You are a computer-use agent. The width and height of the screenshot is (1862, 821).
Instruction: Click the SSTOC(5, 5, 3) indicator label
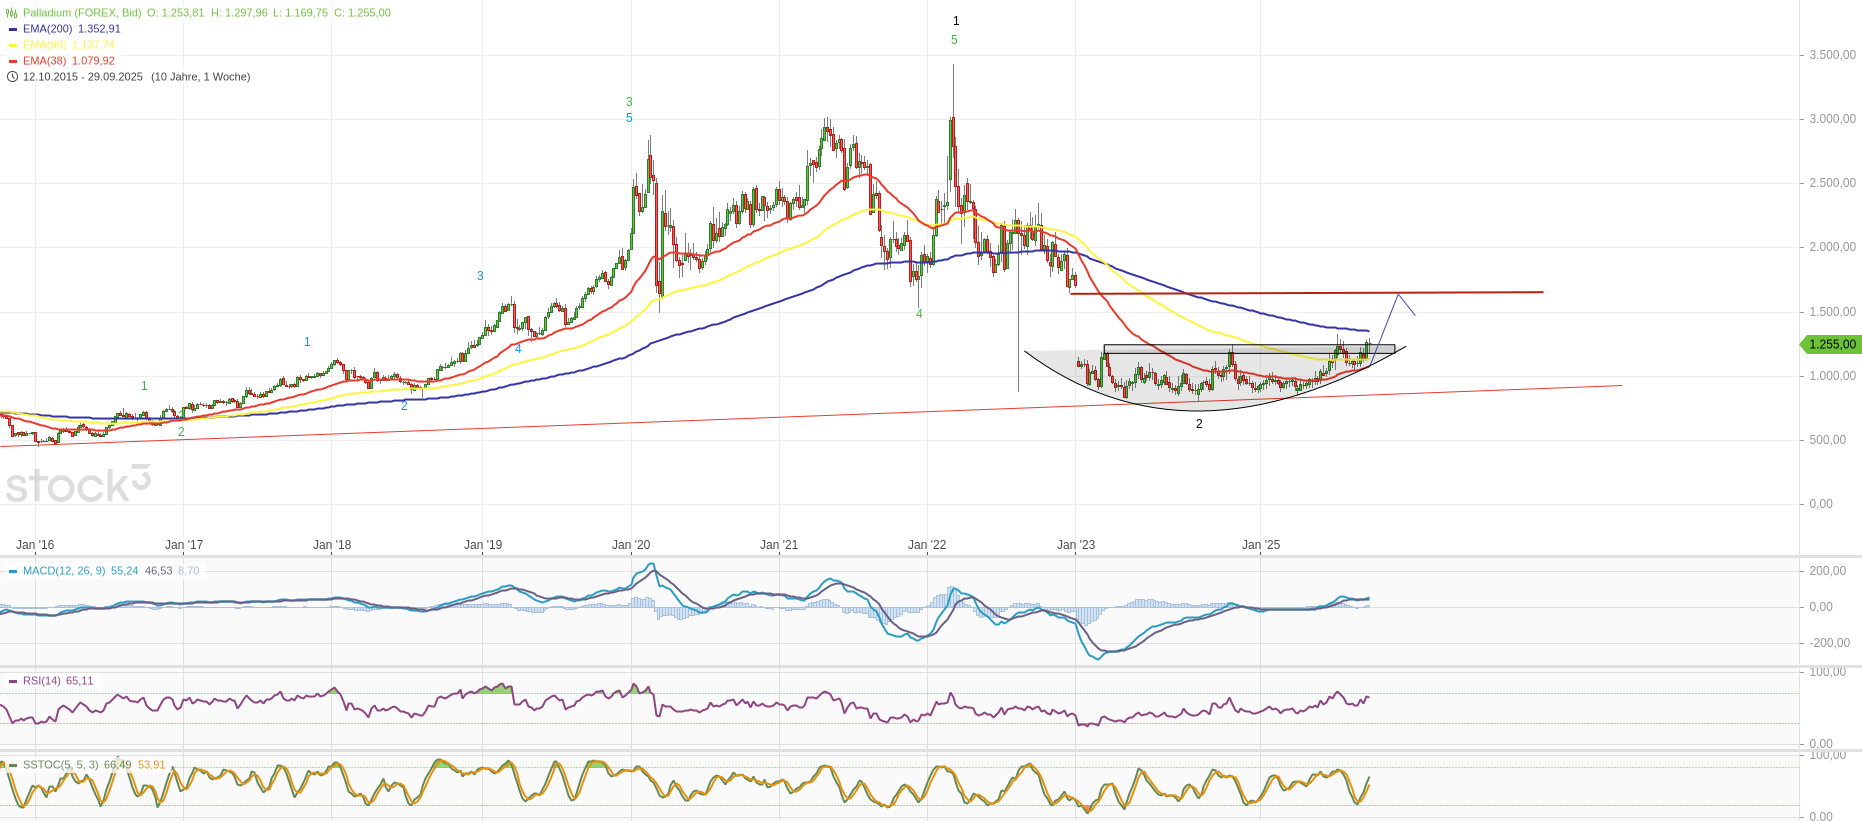(x=60, y=765)
